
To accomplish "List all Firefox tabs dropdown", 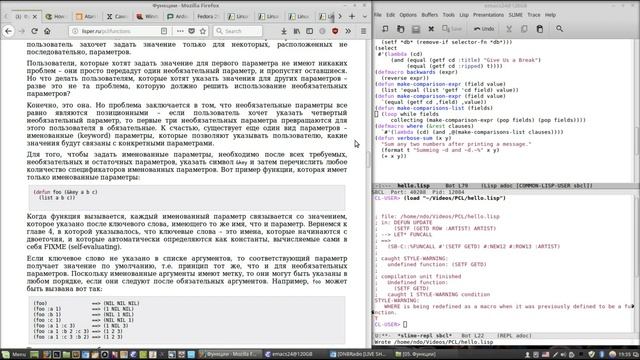I will coord(364,16).
